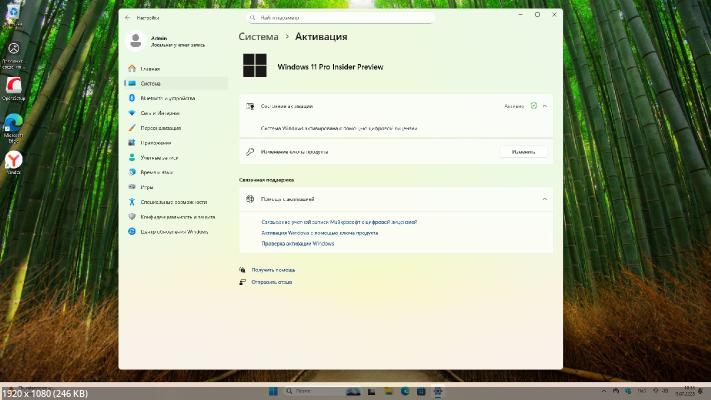Click the Settings gear taskbar icon
711x400 pixels.
438,391
